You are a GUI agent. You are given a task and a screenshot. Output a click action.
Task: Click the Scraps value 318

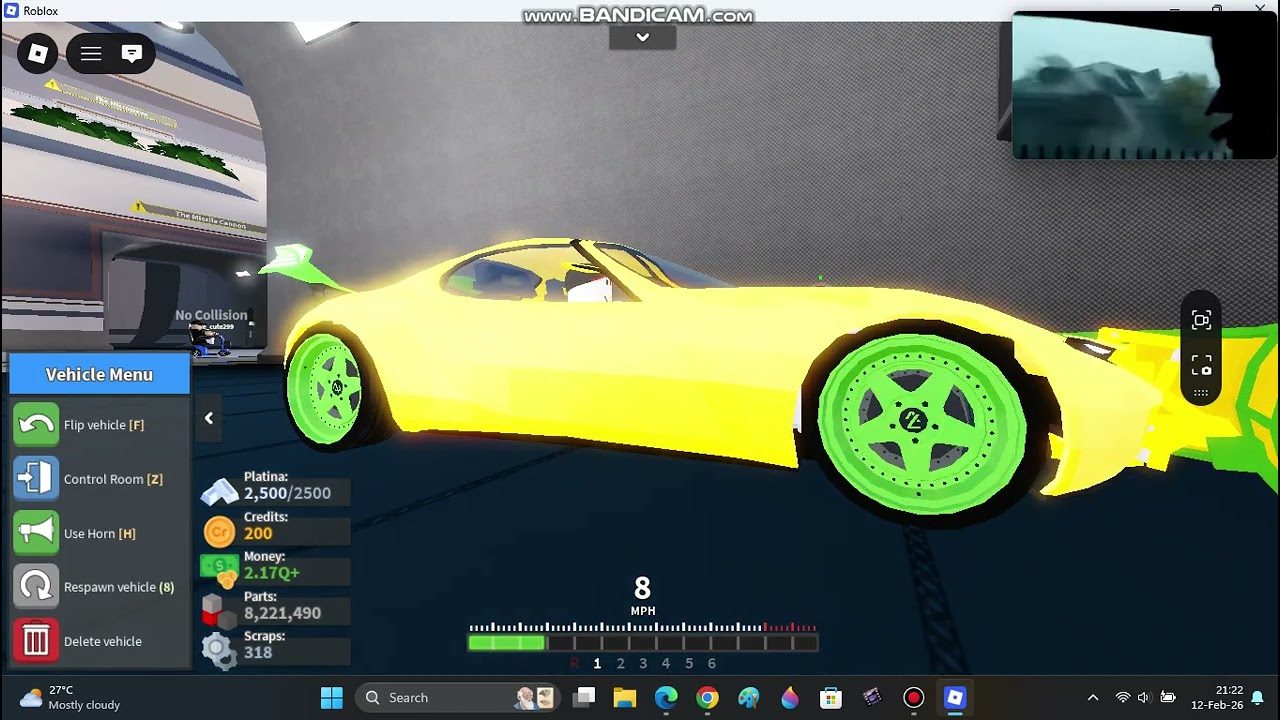coord(258,652)
